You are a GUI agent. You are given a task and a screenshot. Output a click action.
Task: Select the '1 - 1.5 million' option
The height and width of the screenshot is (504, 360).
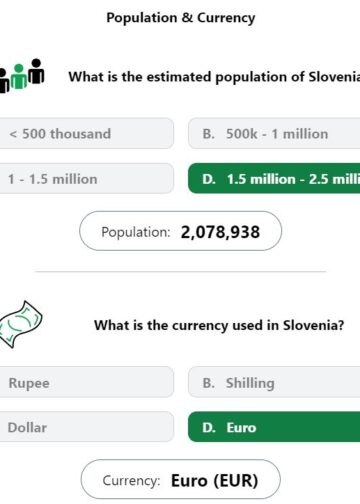click(x=86, y=178)
